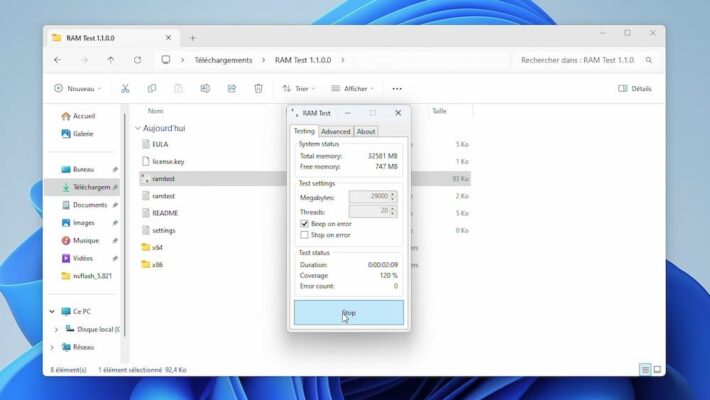710x400 pixels.
Task: Click the Copy icon in the toolbar
Action: [x=152, y=88]
